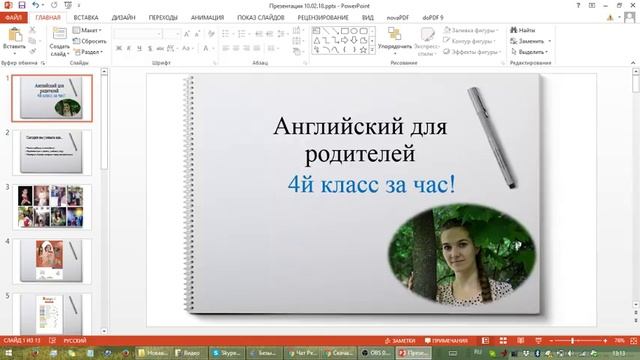640x360 pixels.
Task: Open the Раздел dropdown
Action: click(x=89, y=52)
